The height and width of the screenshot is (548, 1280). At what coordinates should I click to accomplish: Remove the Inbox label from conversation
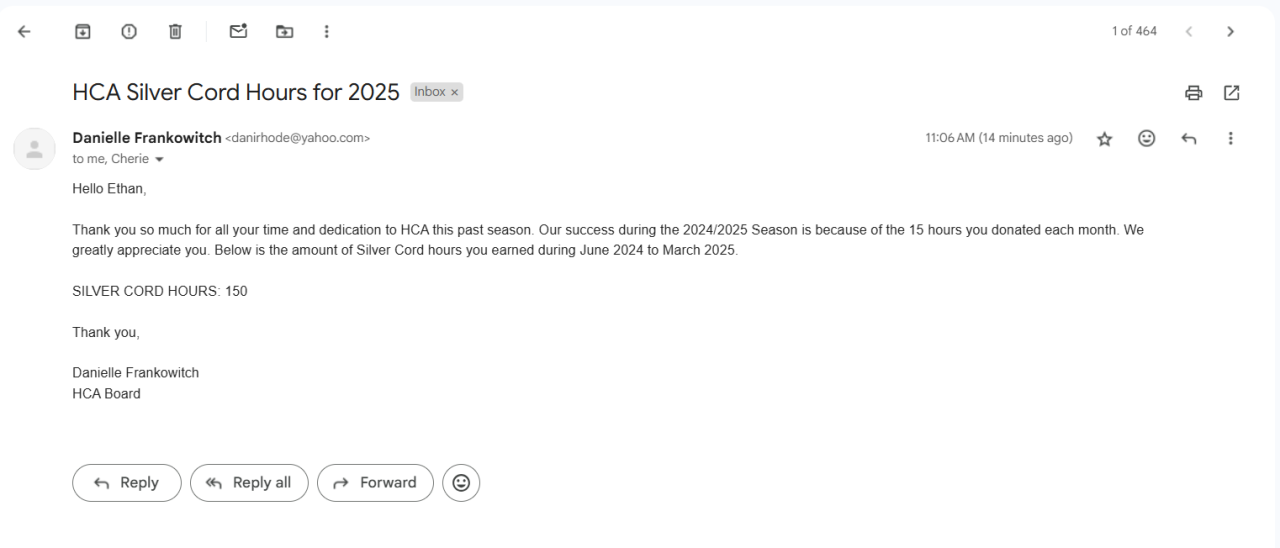click(x=455, y=93)
